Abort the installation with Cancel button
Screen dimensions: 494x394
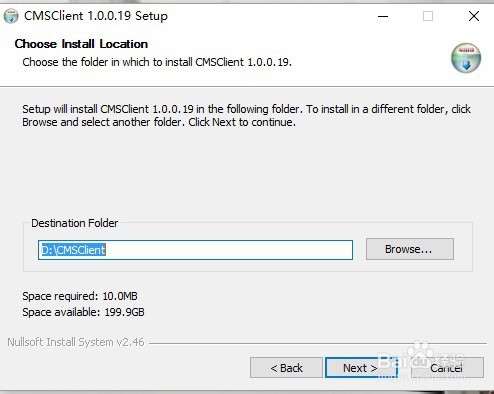click(x=447, y=368)
